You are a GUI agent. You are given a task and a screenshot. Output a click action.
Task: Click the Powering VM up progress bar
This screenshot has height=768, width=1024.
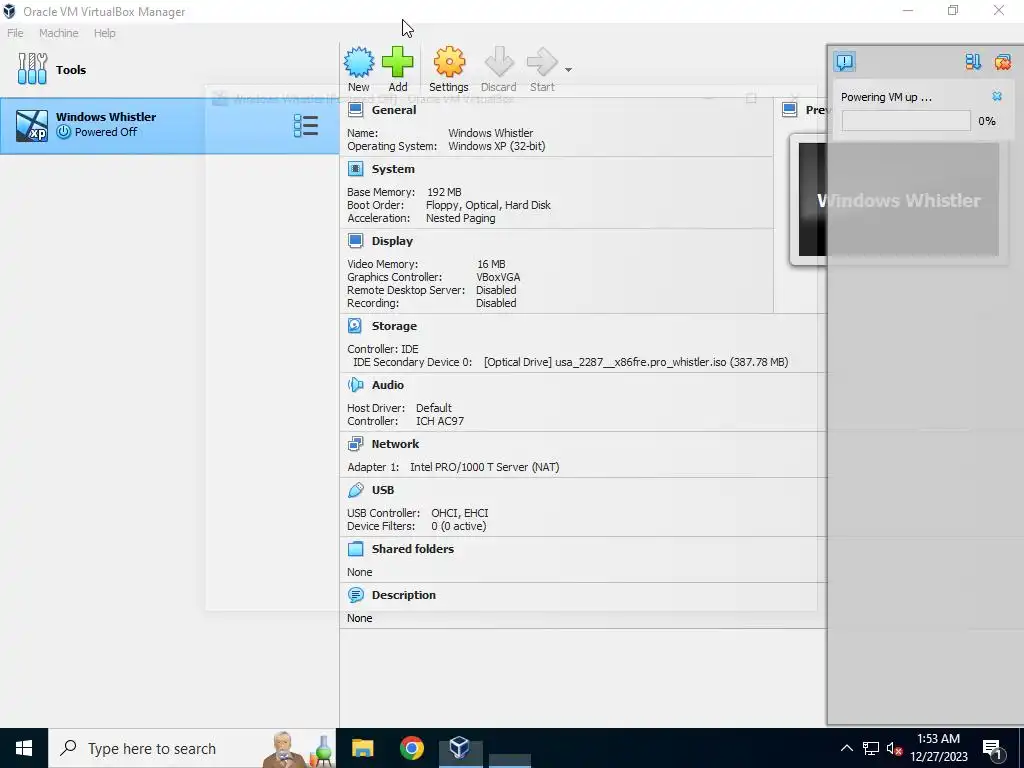(x=906, y=121)
